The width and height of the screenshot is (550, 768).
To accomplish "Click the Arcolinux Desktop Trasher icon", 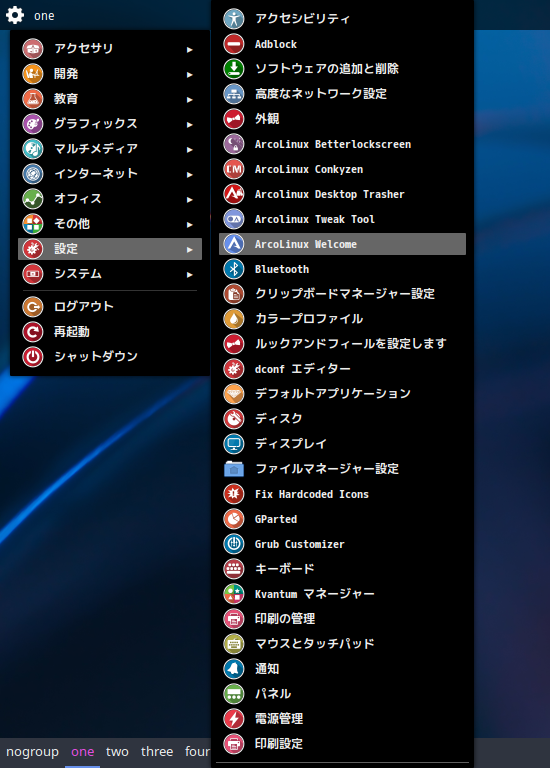I will (x=234, y=194).
